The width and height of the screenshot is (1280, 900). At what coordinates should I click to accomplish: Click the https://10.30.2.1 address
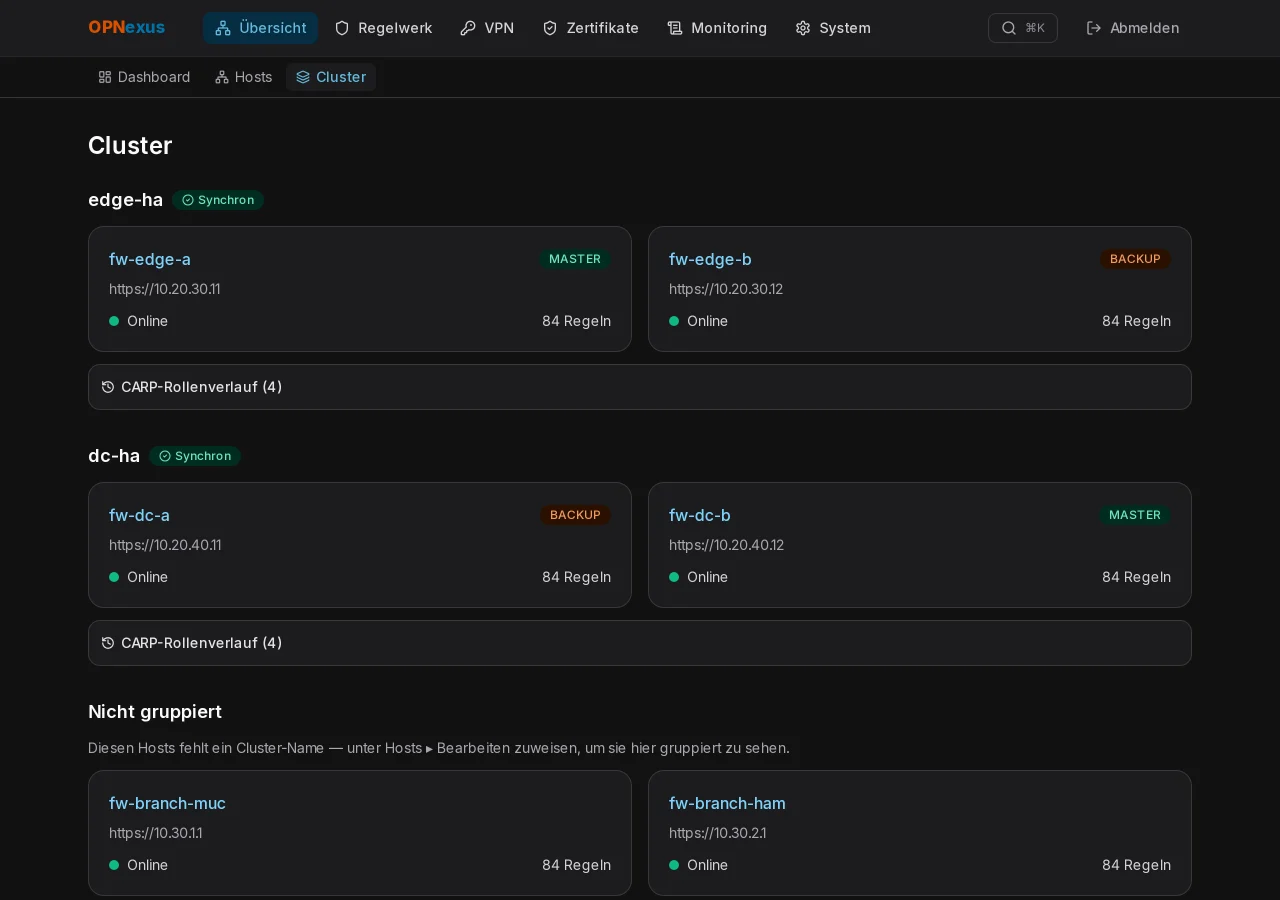[718, 833]
